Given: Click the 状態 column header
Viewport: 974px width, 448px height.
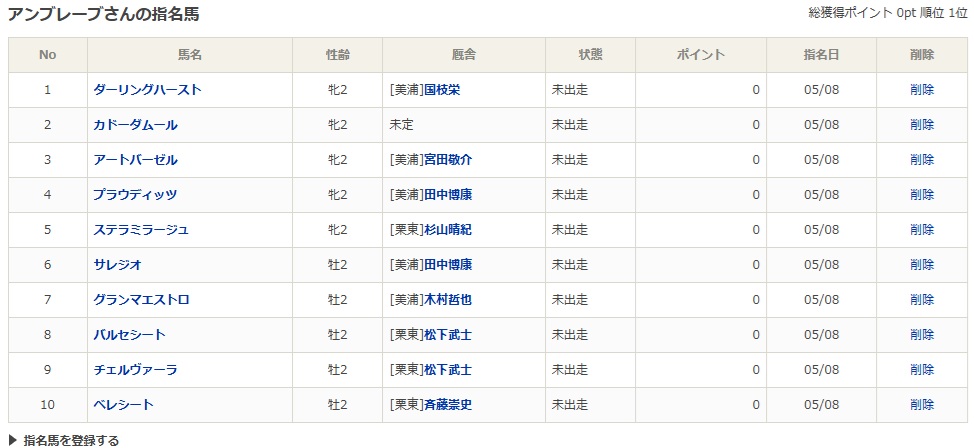Looking at the screenshot, I should pos(591,55).
